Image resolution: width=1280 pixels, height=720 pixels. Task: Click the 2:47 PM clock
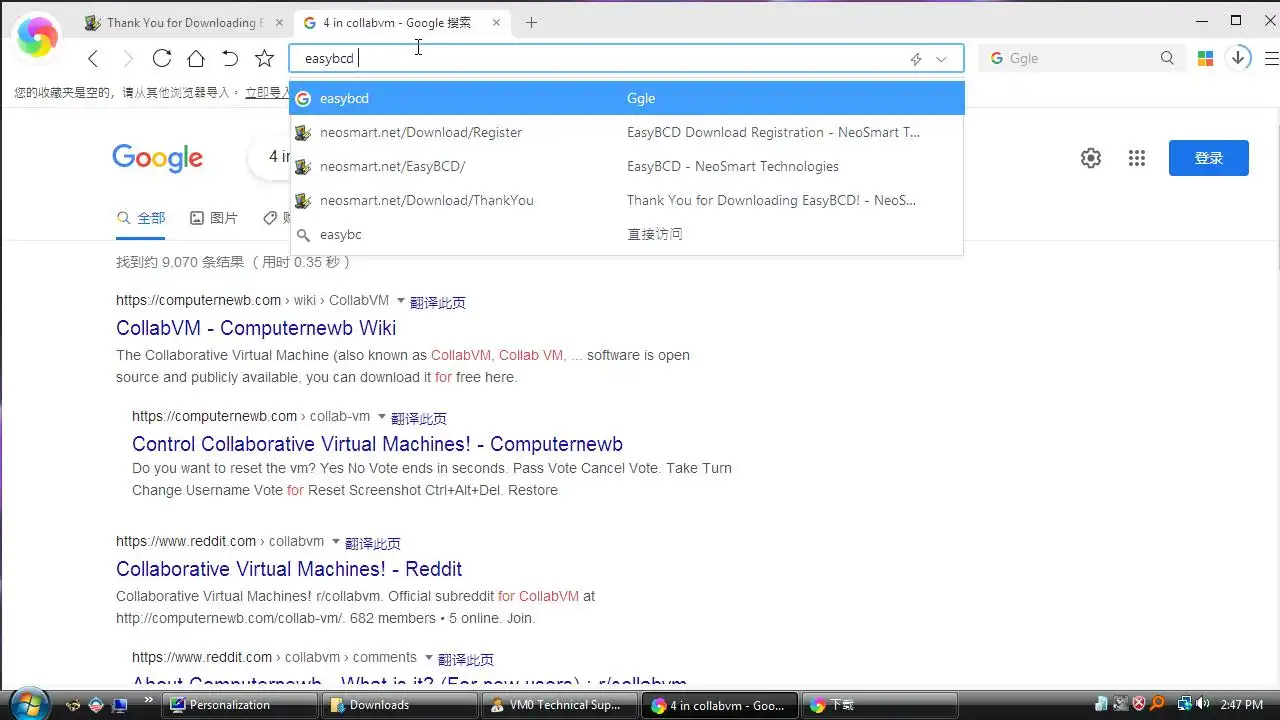click(x=1242, y=705)
